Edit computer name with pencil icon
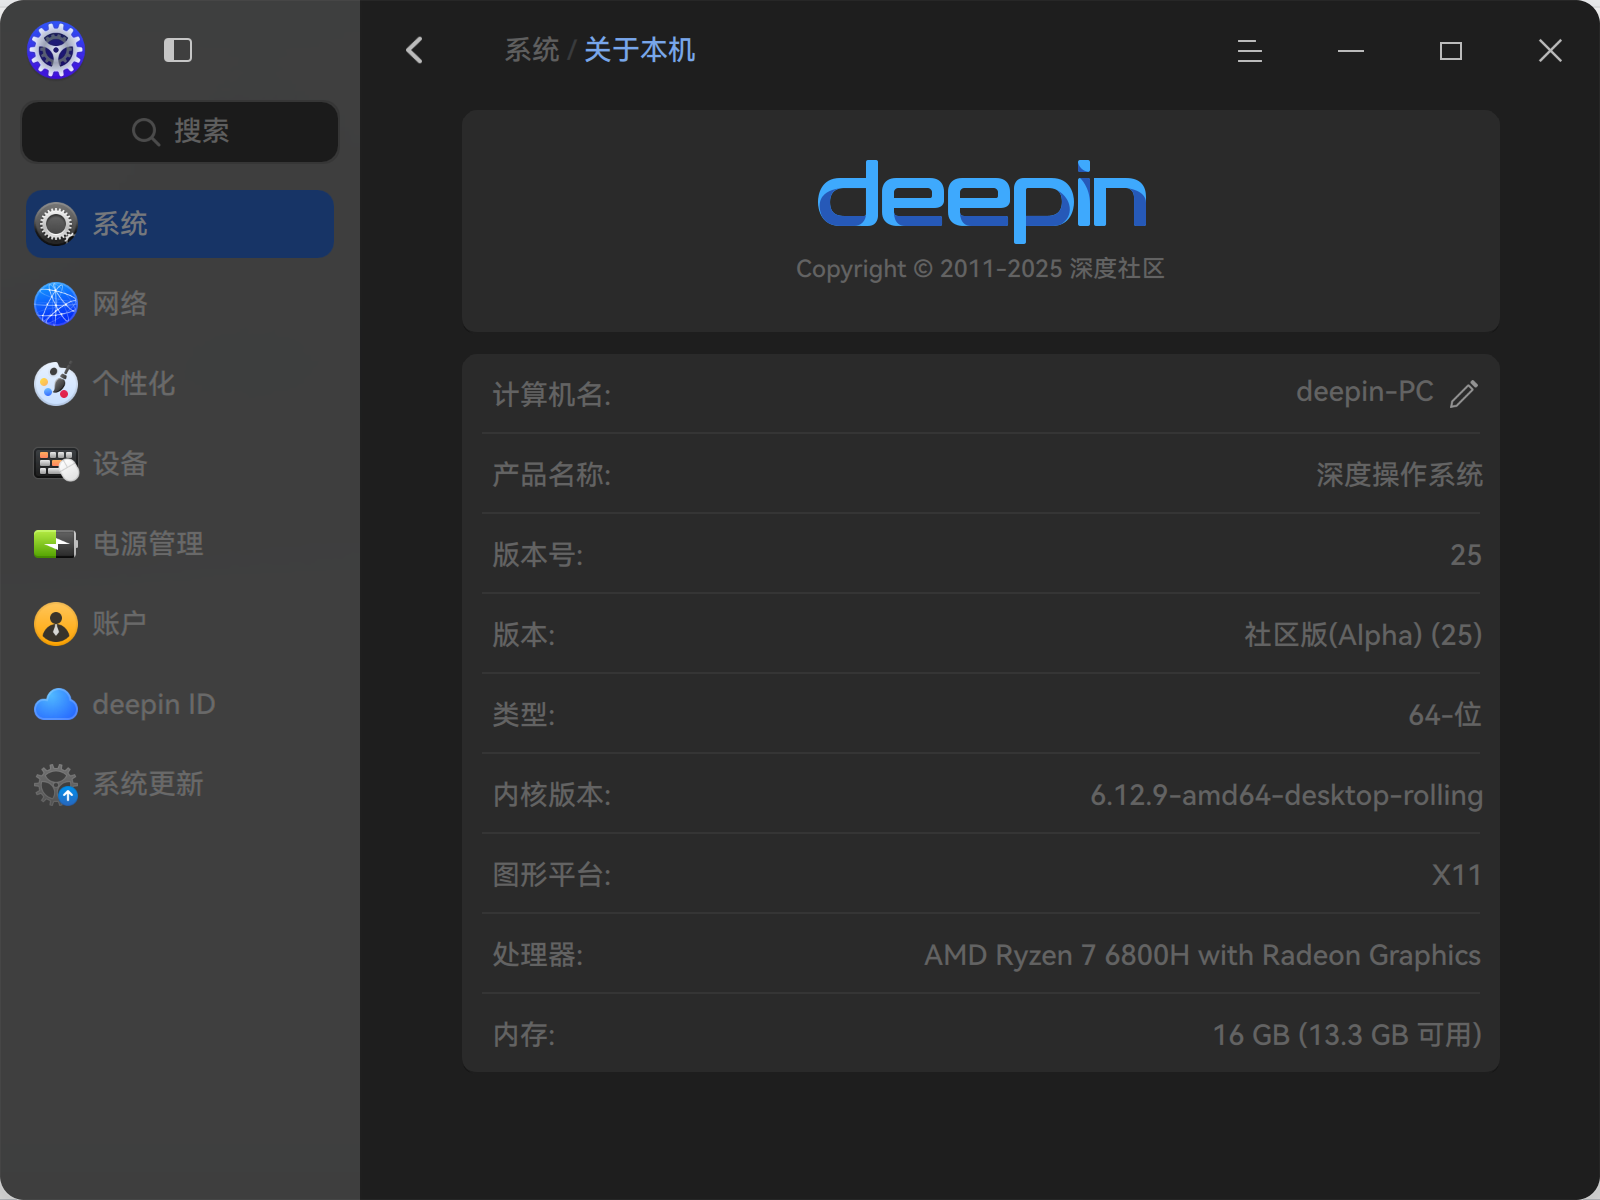This screenshot has width=1600, height=1200. pyautogui.click(x=1464, y=393)
